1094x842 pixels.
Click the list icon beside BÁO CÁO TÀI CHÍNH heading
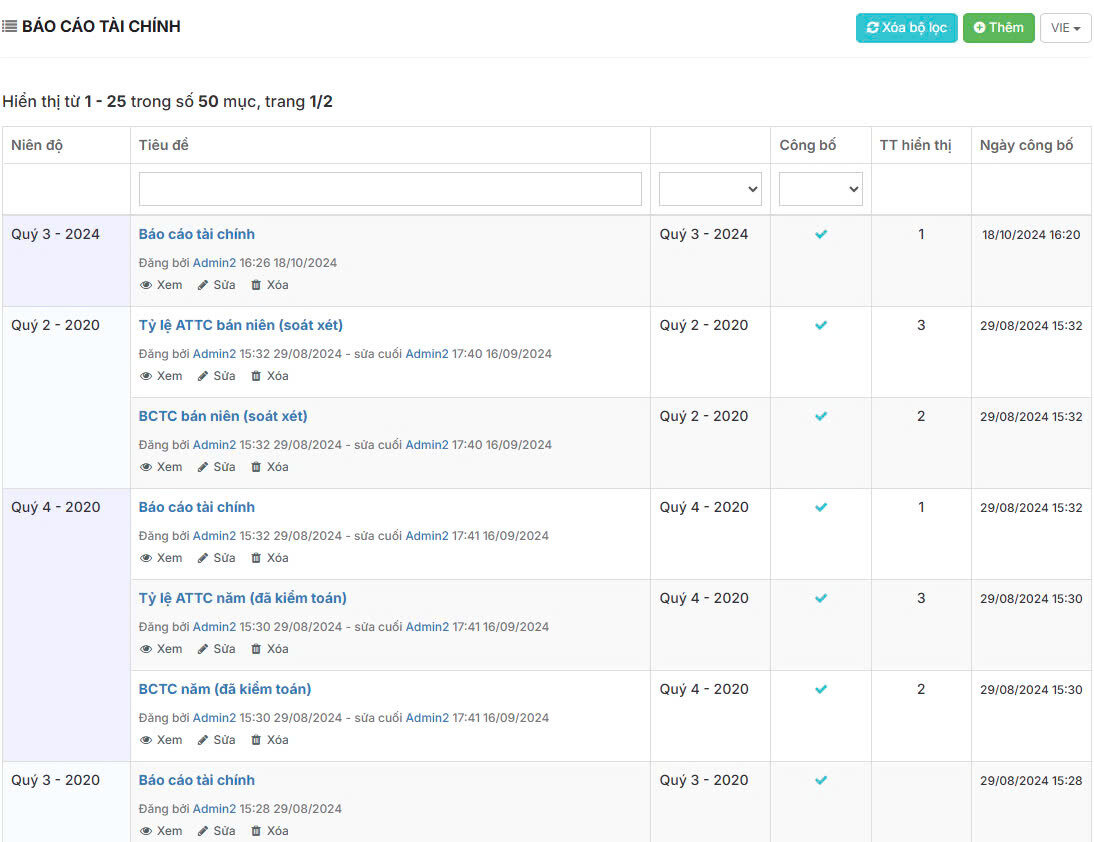click(x=10, y=27)
